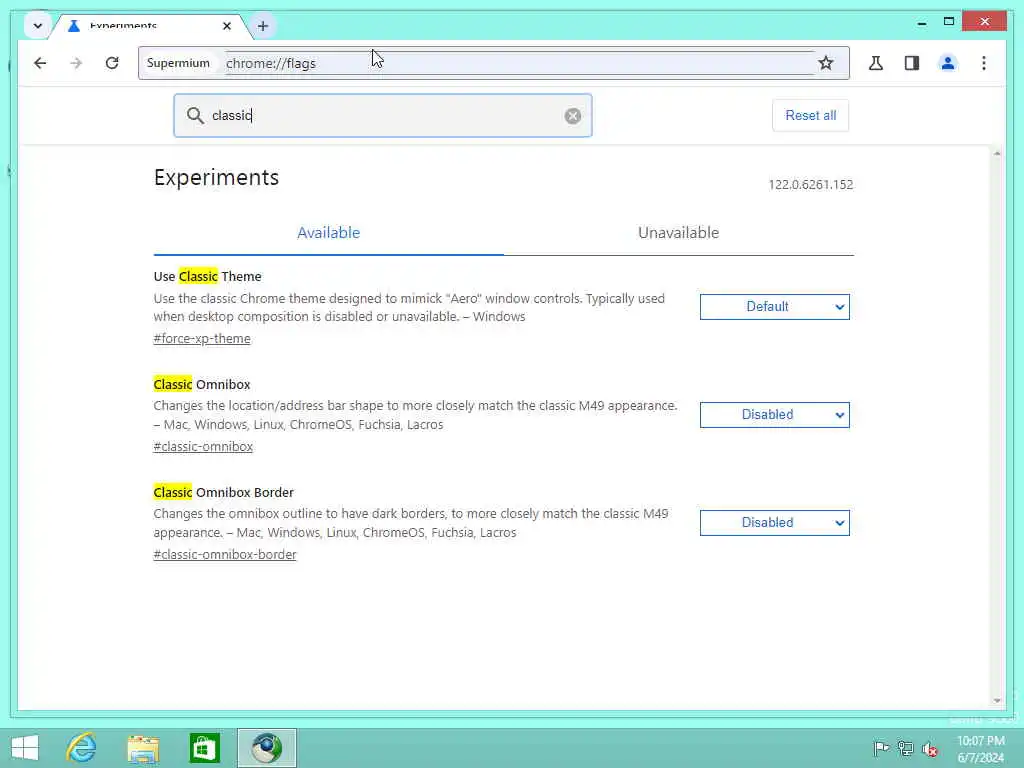Close the Experiments tab
The width and height of the screenshot is (1024, 768).
(x=227, y=26)
